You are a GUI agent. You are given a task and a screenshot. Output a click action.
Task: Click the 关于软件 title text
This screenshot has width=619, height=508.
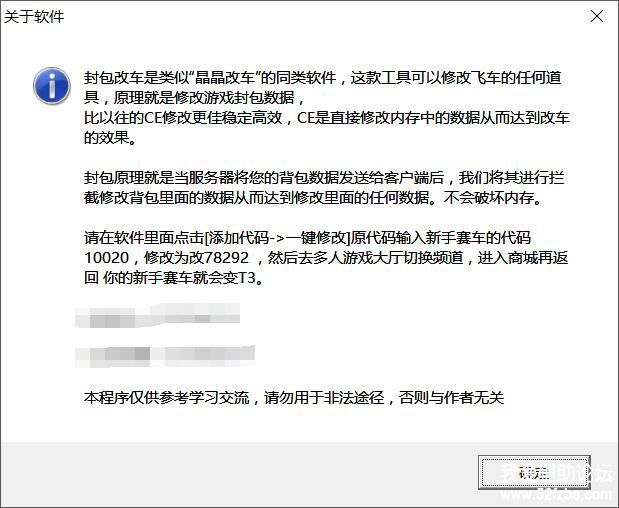pos(34,17)
